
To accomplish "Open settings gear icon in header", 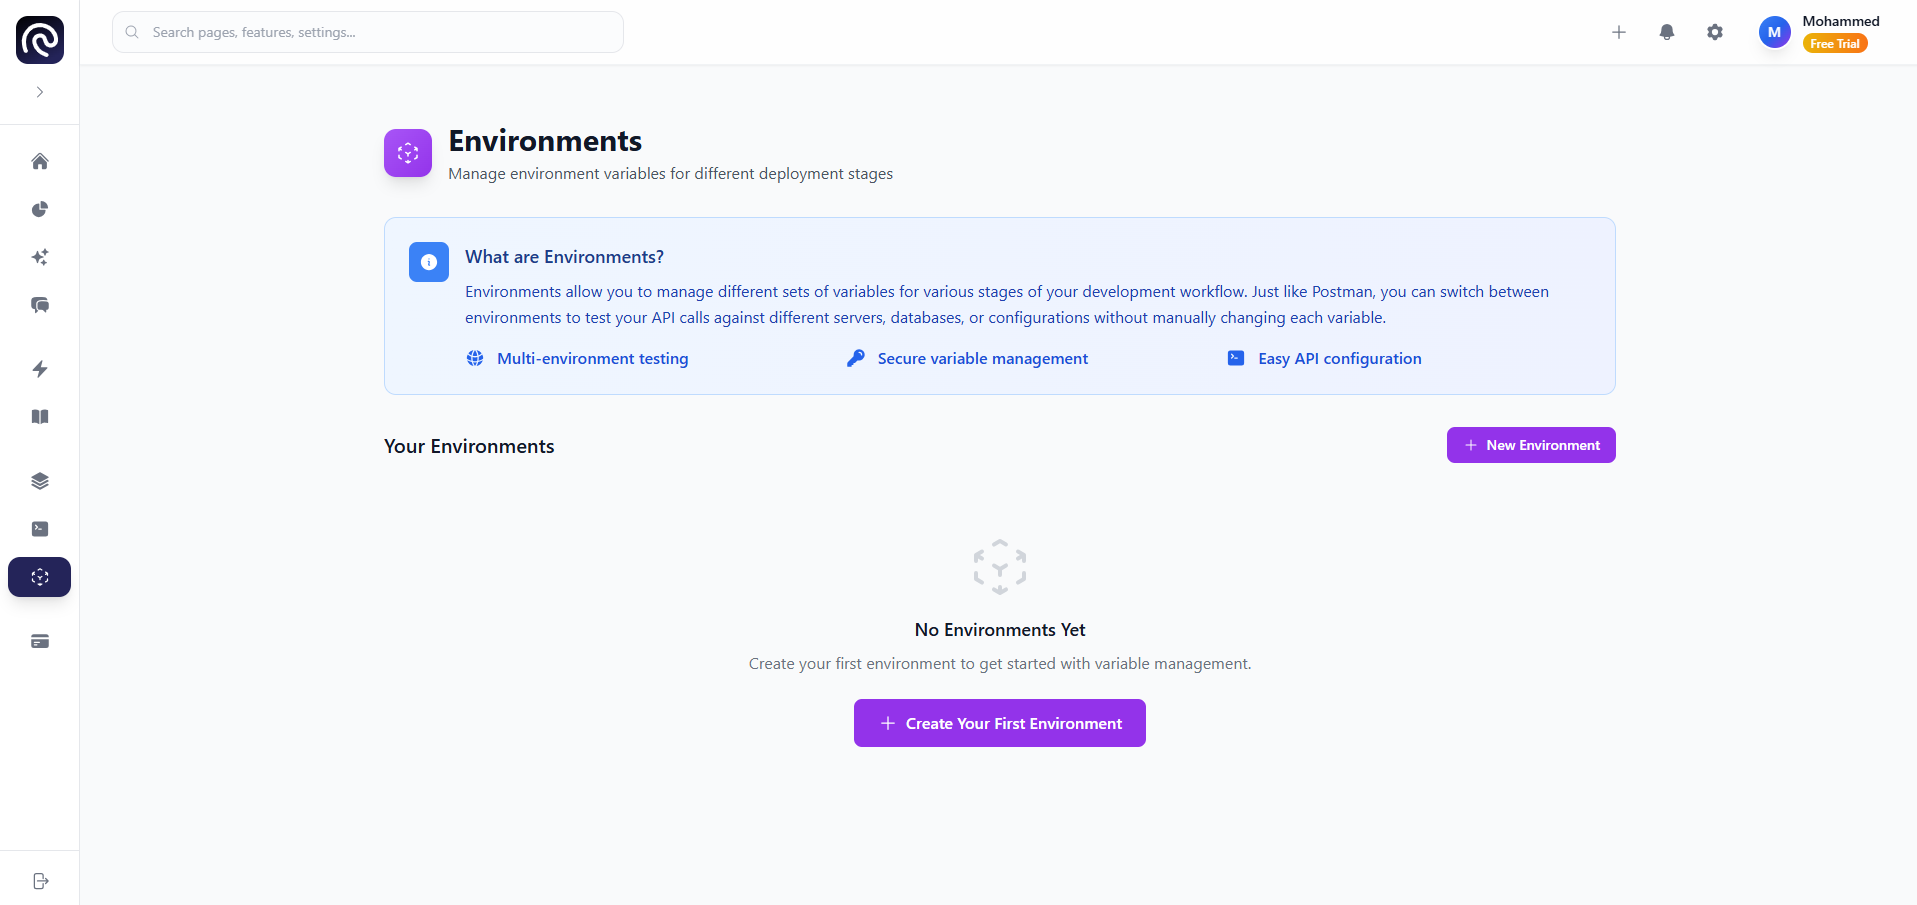I will [x=1715, y=32].
